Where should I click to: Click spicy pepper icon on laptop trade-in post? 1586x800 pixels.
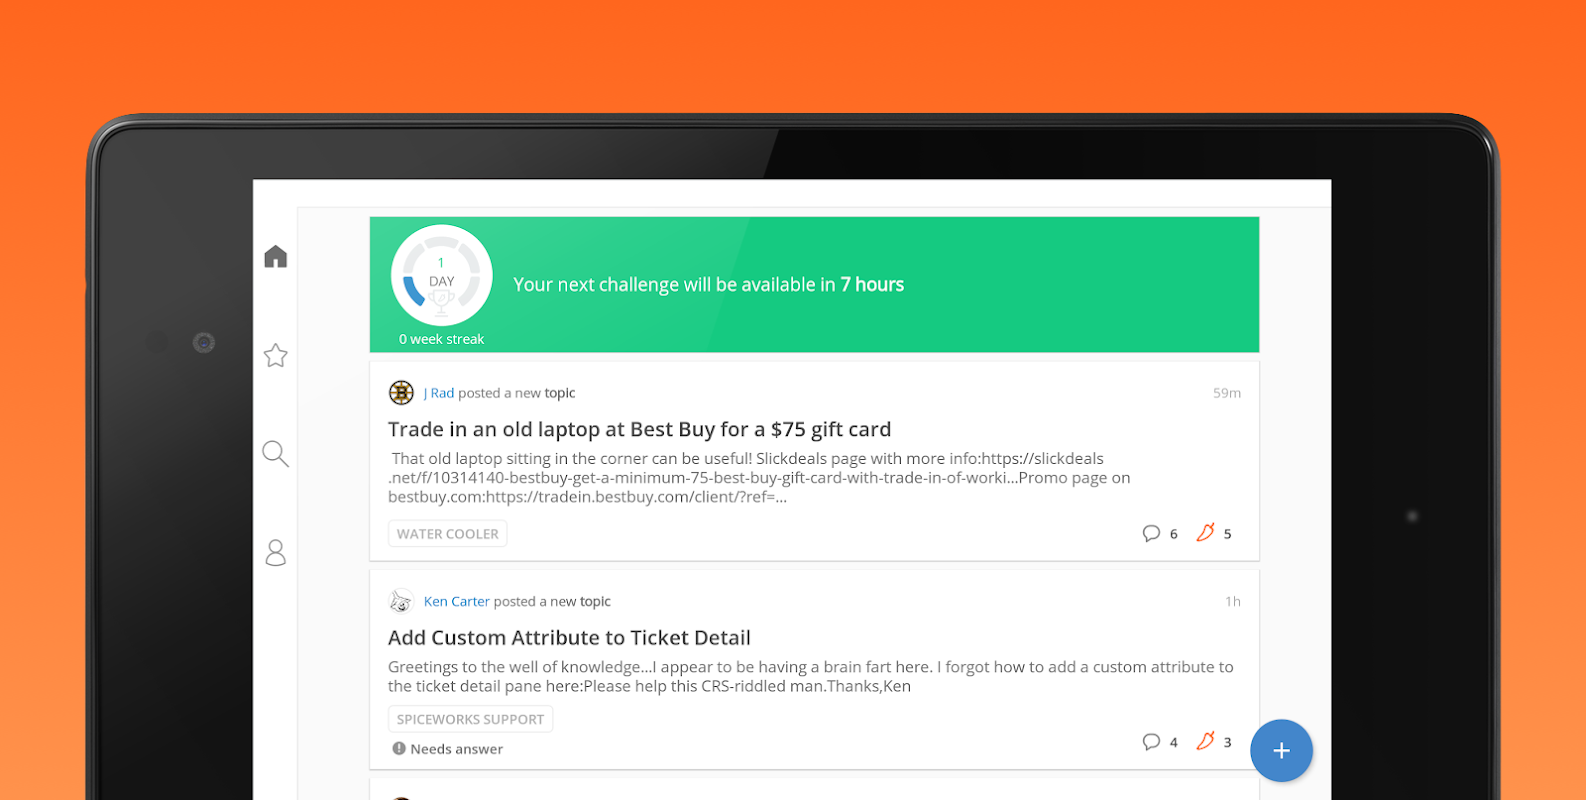pyautogui.click(x=1205, y=532)
